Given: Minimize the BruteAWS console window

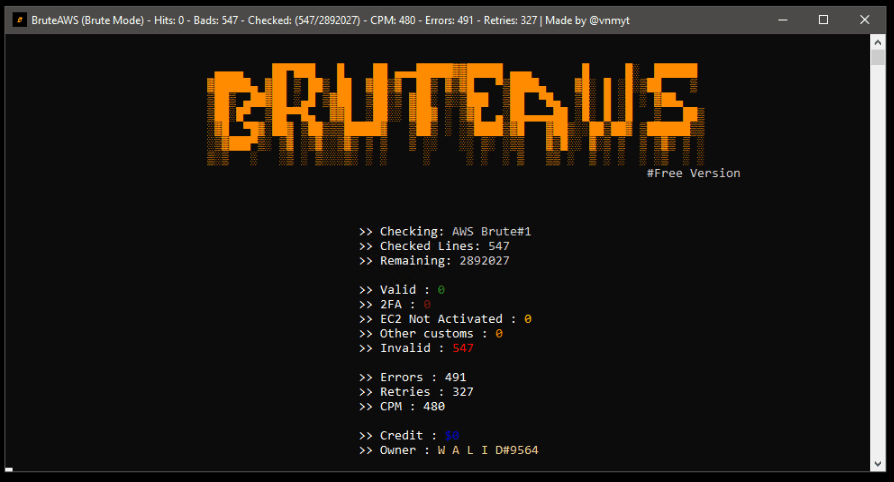Looking at the screenshot, I should pyautogui.click(x=776, y=20).
